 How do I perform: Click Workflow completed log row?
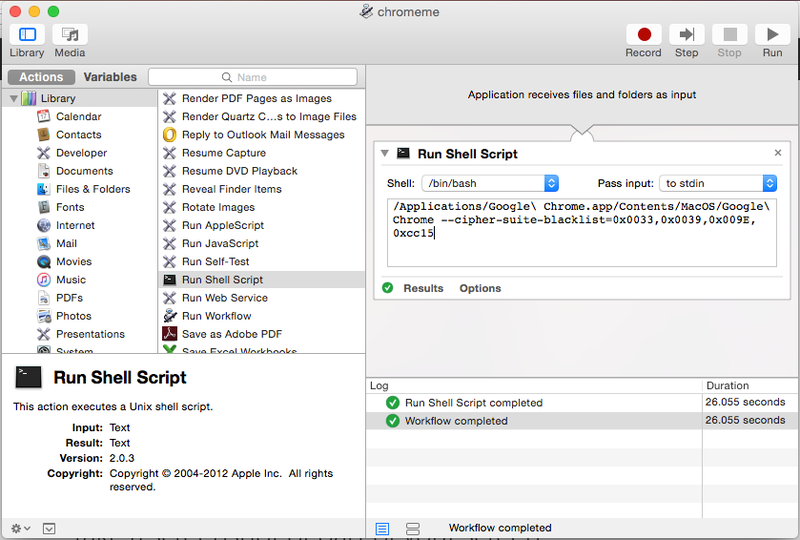click(x=582, y=421)
